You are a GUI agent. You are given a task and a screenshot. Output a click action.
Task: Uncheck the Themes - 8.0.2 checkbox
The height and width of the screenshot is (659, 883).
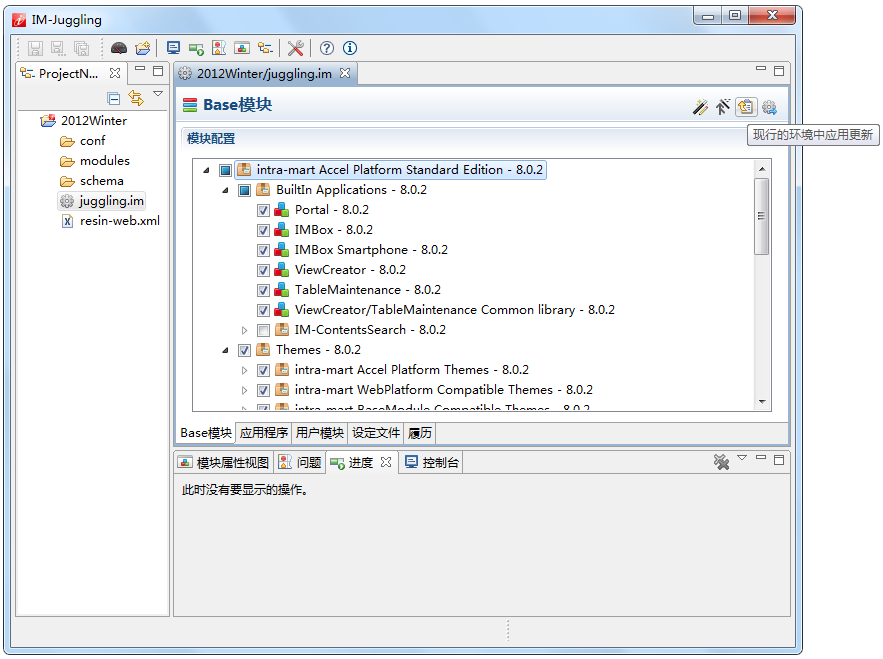244,350
